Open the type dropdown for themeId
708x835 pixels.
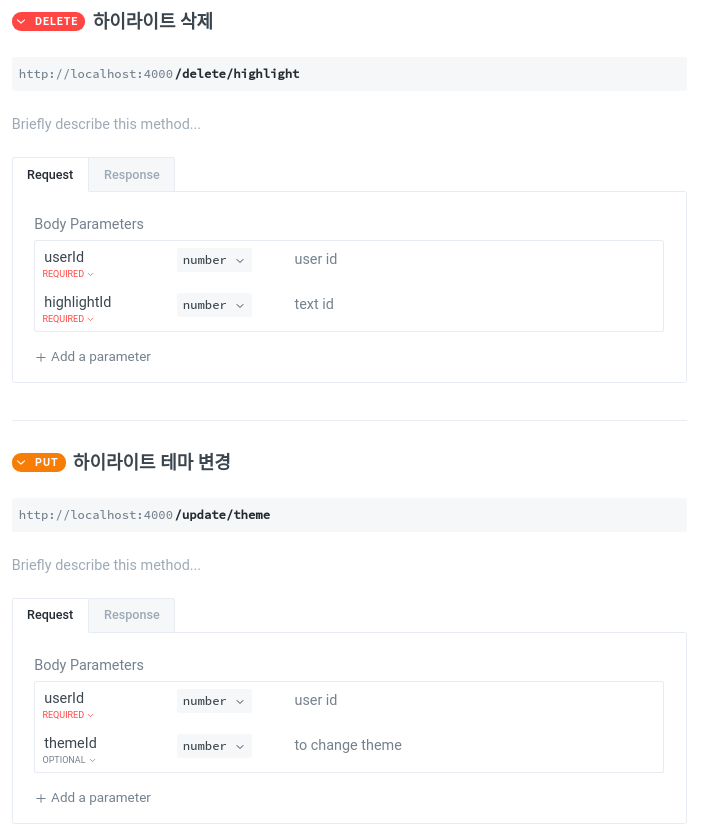tap(213, 746)
